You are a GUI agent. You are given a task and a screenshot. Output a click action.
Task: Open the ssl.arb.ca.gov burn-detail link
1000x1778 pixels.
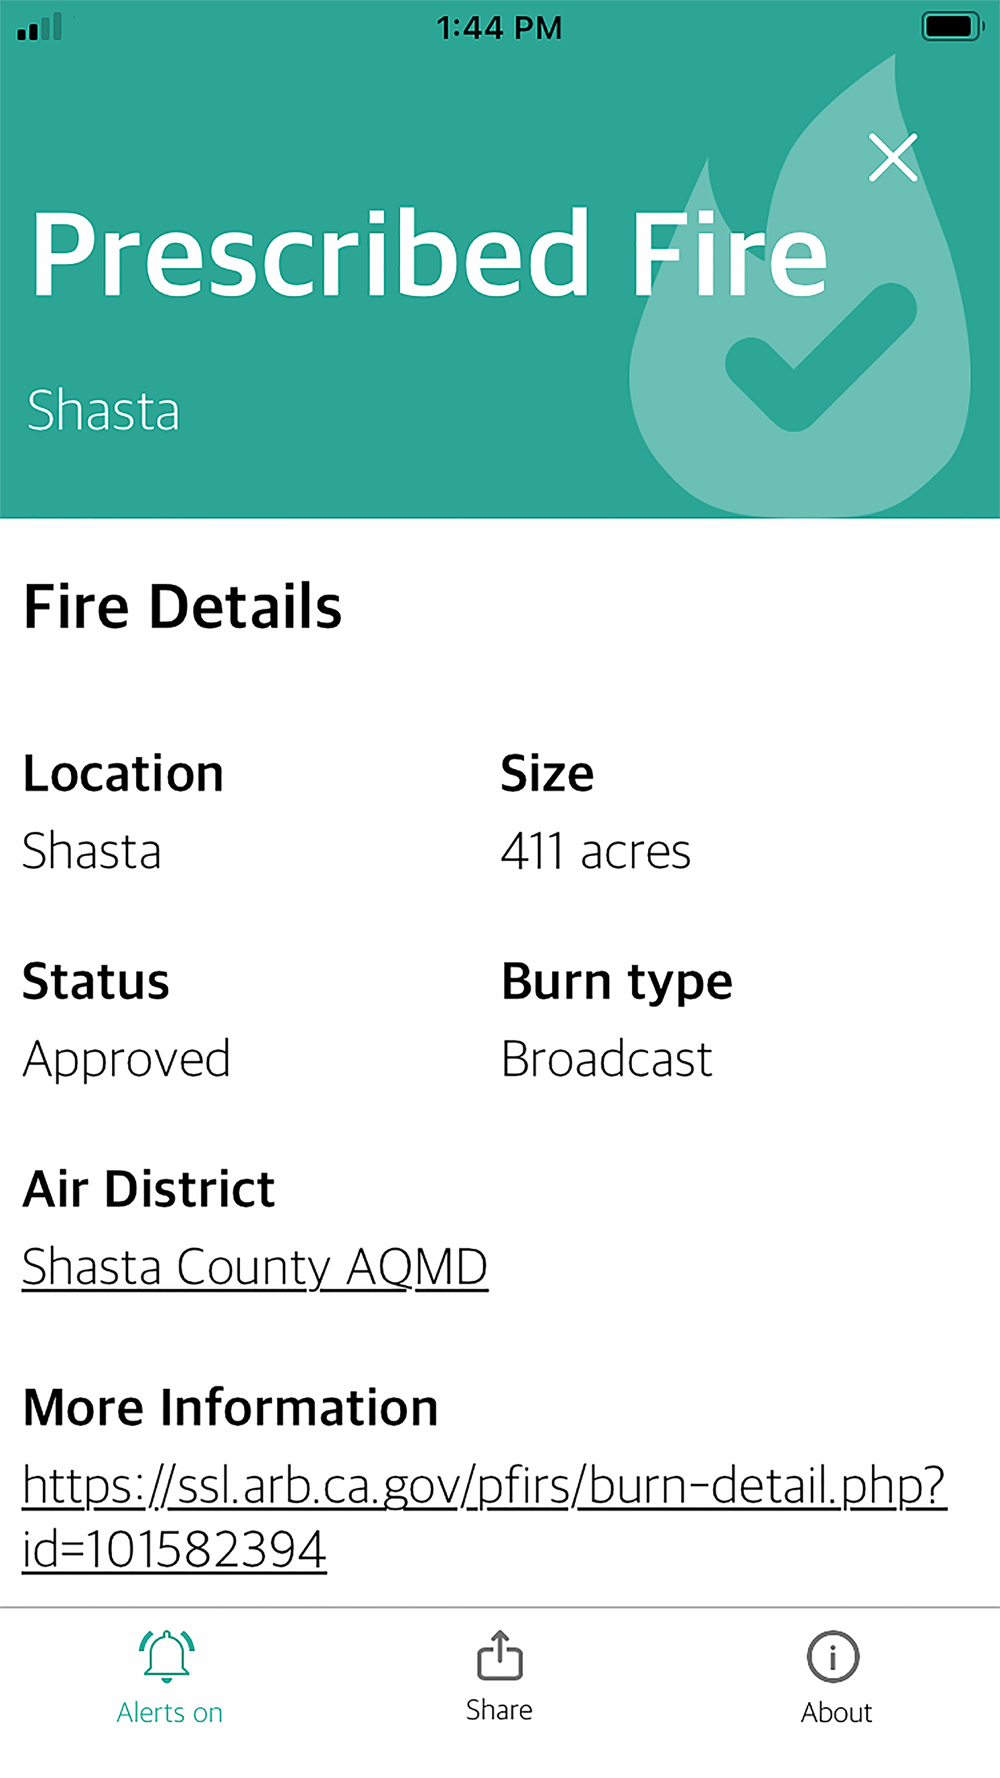pos(484,1517)
